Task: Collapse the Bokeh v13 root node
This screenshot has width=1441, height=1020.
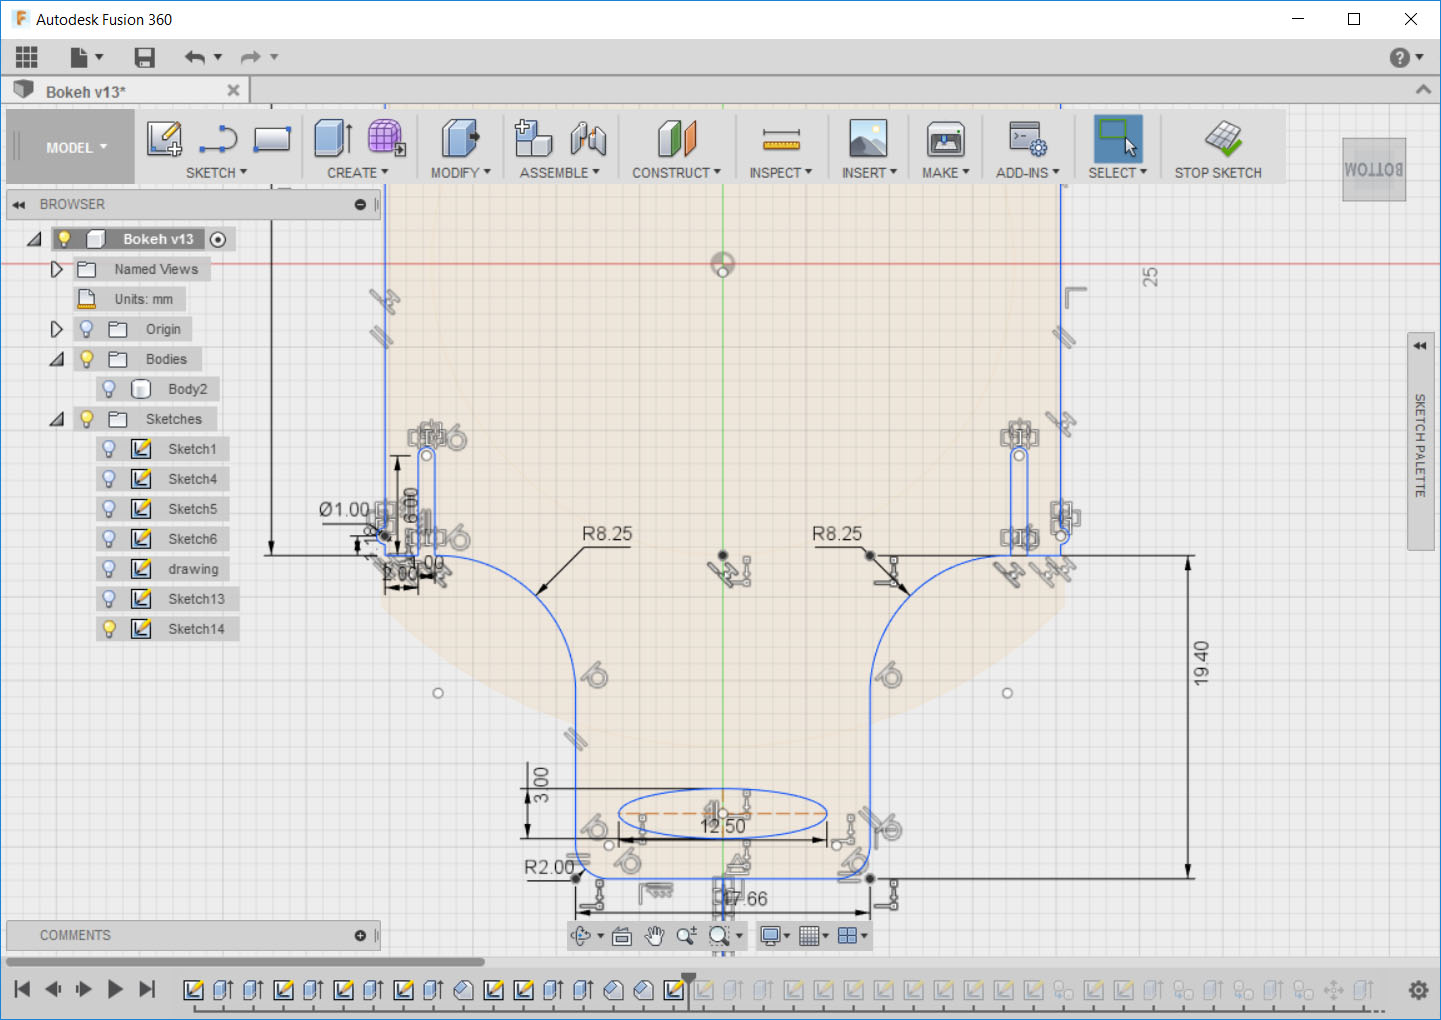Action: 35,240
